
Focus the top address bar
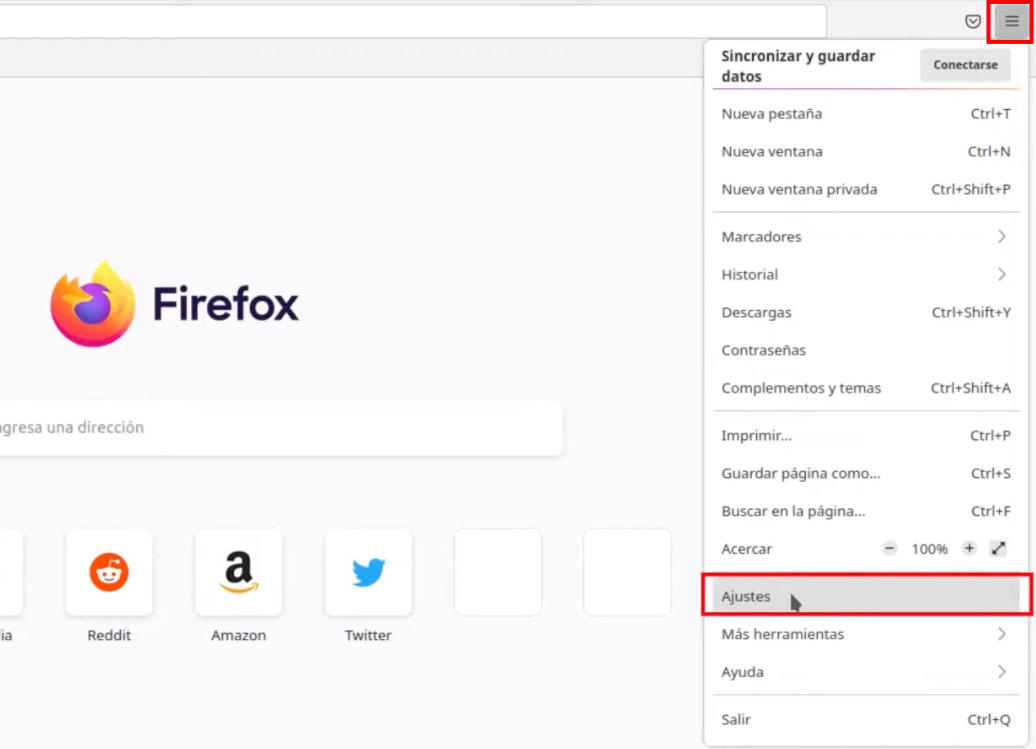413,21
